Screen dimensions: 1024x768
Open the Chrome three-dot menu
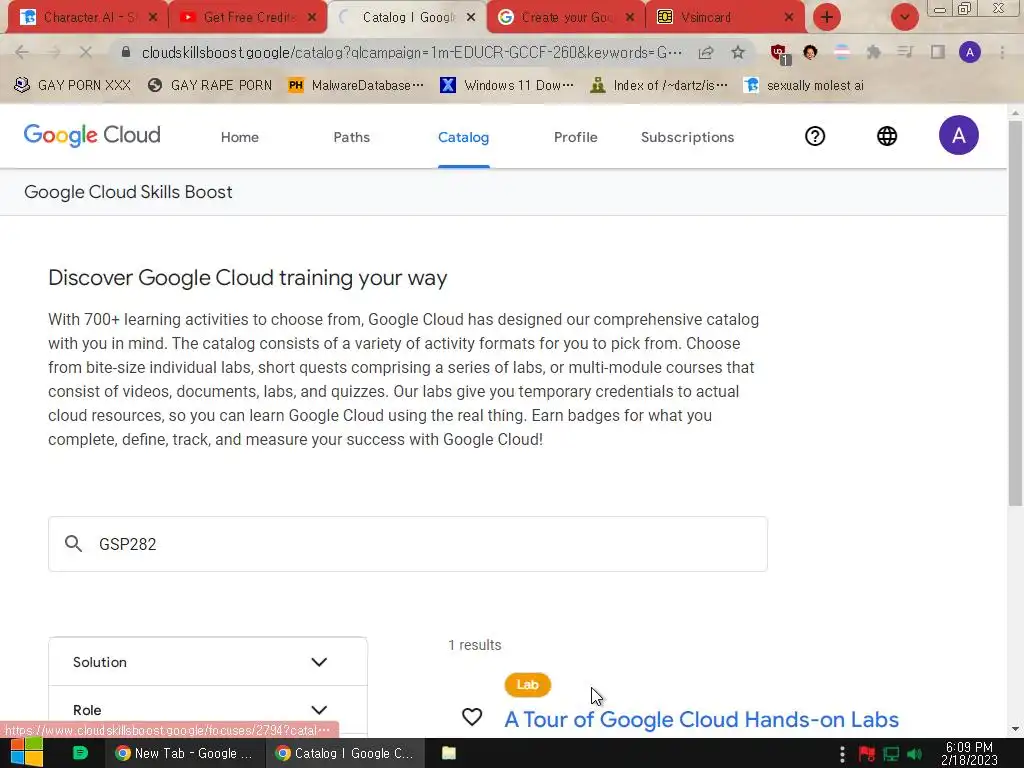(x=1002, y=52)
